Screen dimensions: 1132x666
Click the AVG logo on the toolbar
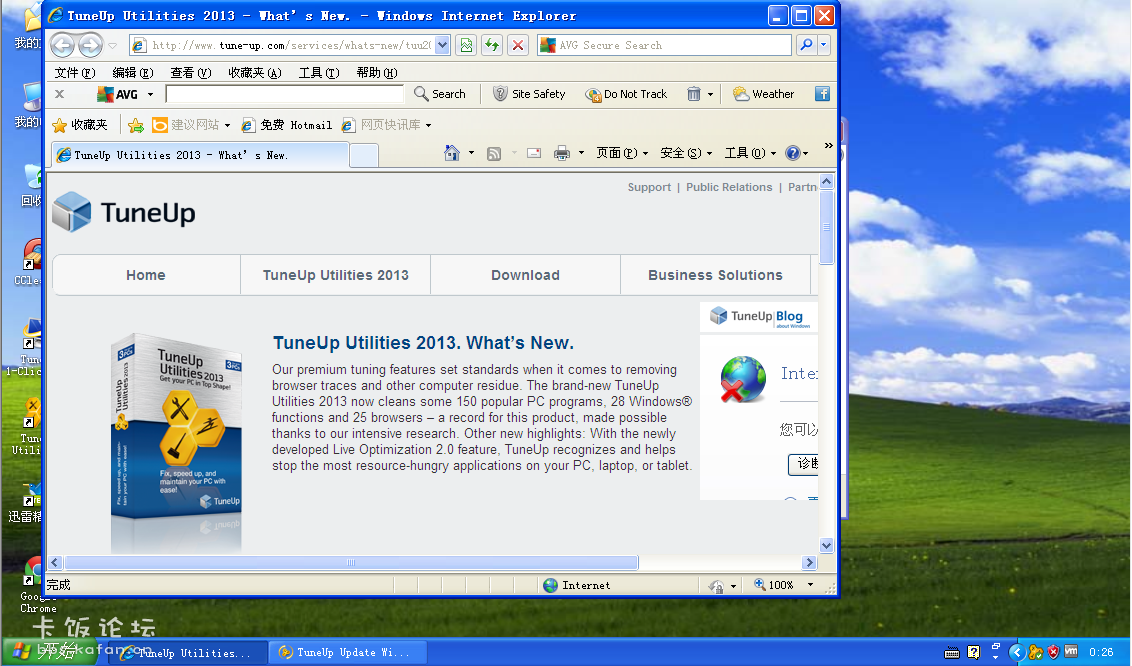point(117,95)
